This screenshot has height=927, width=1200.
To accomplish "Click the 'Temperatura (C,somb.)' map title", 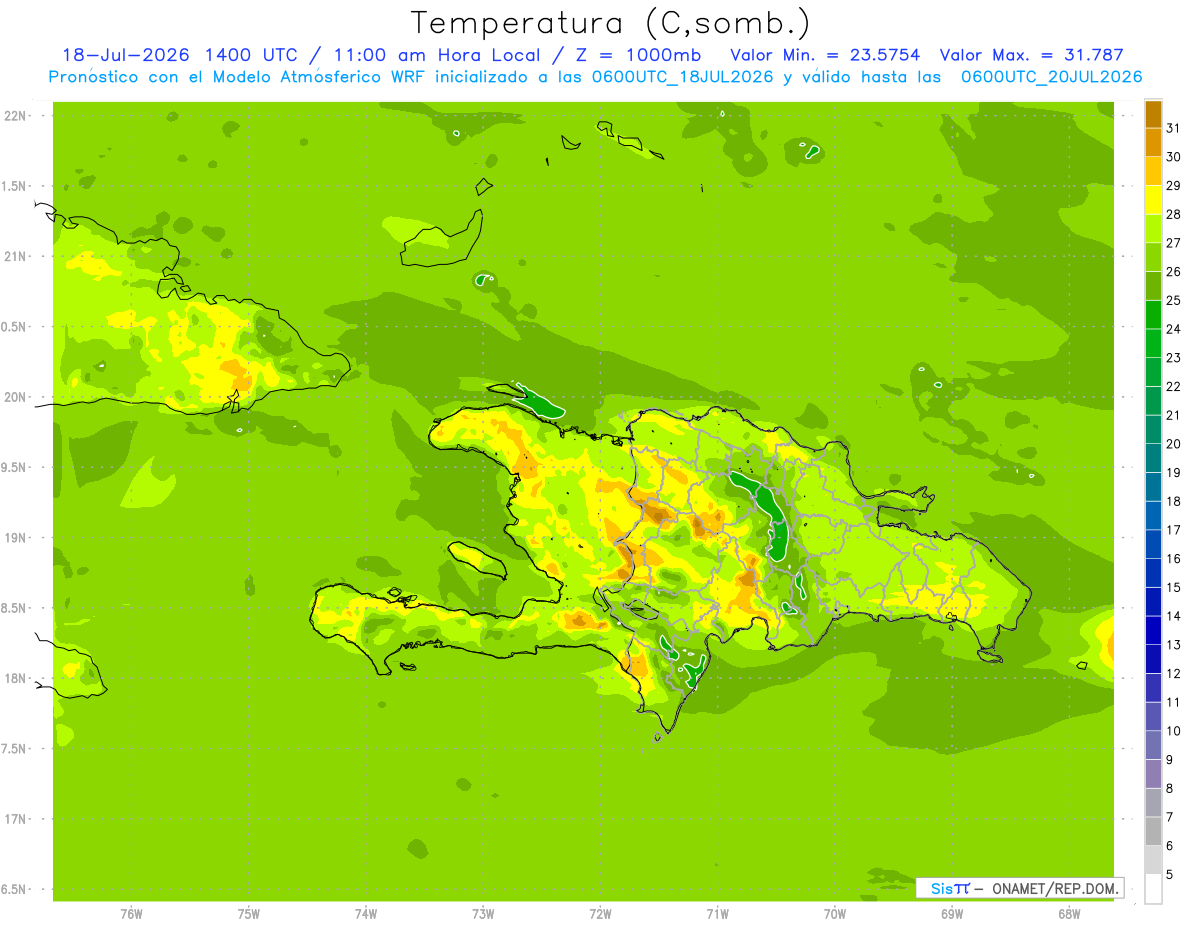I will [x=610, y=23].
